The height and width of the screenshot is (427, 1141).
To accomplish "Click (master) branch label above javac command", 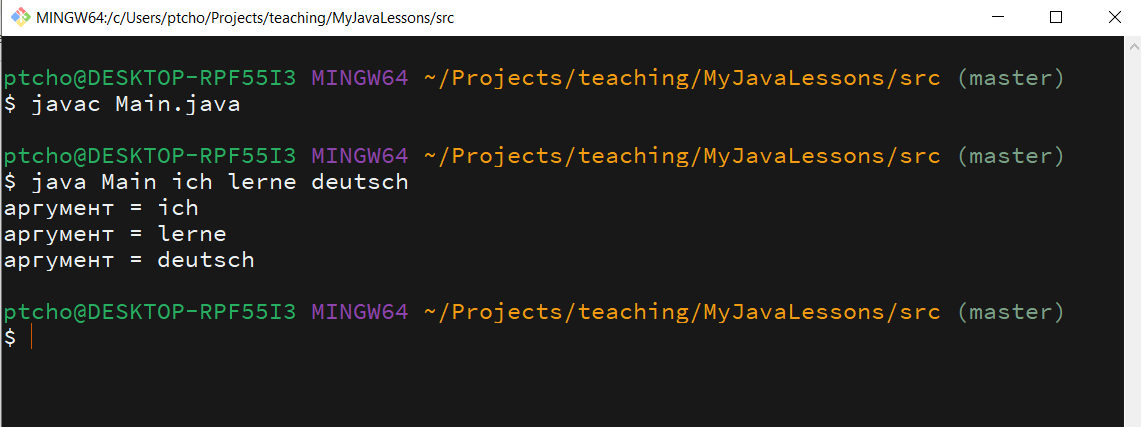I will click(1010, 78).
